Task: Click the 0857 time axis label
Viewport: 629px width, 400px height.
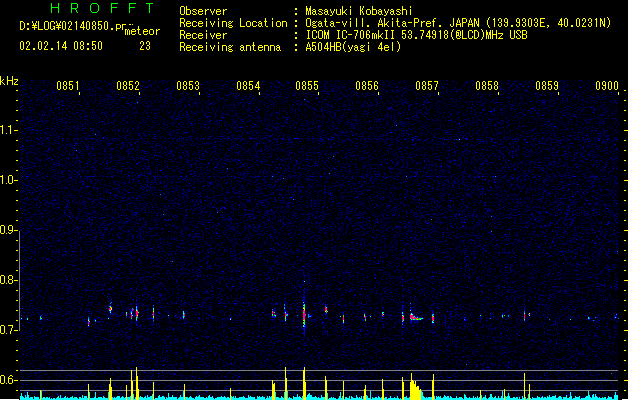Action: (427, 86)
